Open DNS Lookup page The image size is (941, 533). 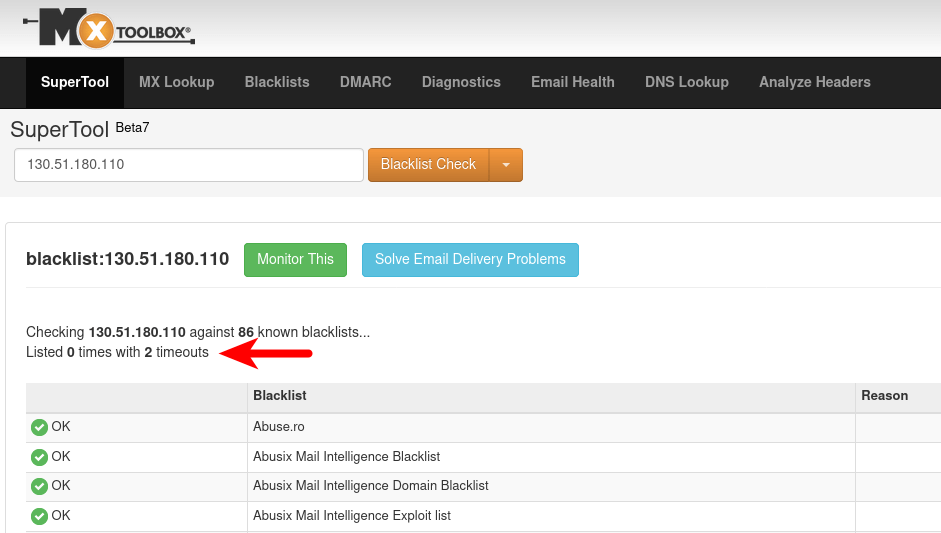click(x=687, y=82)
